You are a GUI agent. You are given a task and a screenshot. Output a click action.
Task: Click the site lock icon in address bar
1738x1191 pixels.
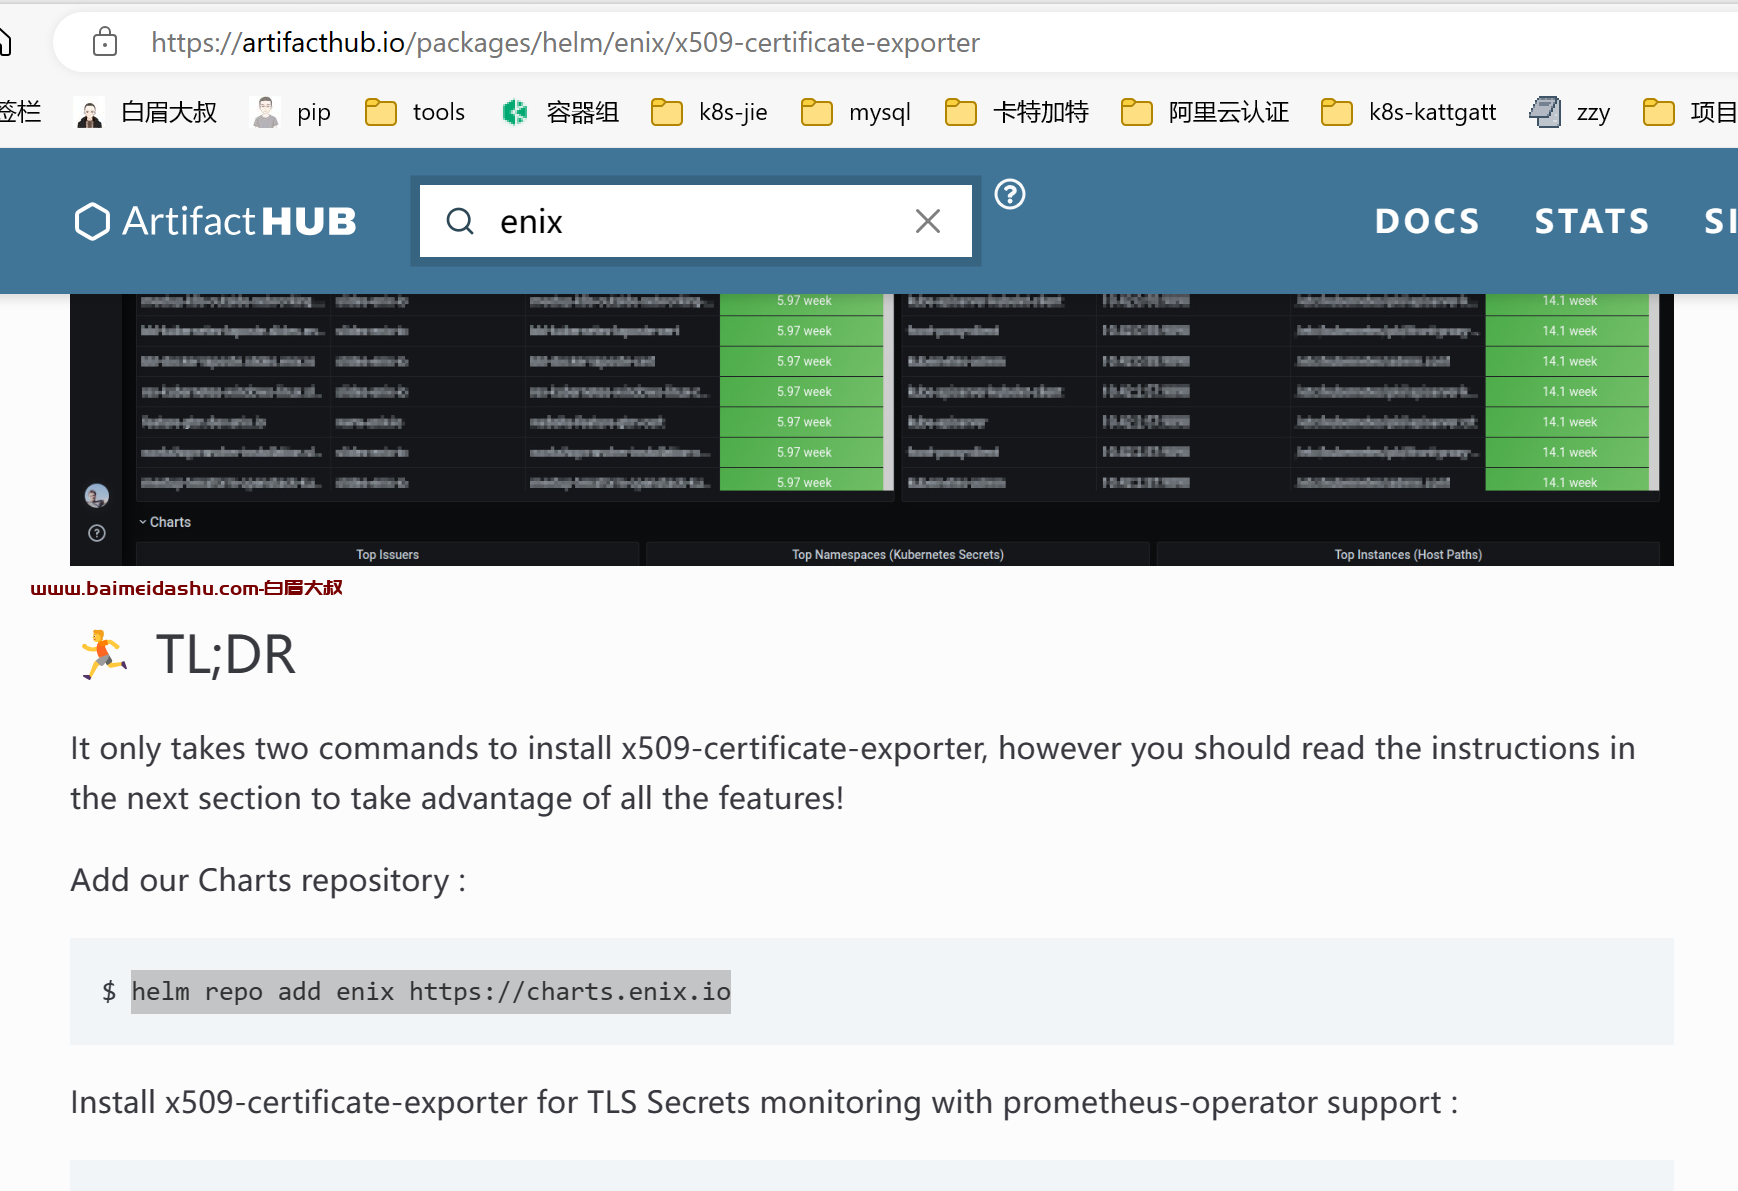tap(105, 42)
